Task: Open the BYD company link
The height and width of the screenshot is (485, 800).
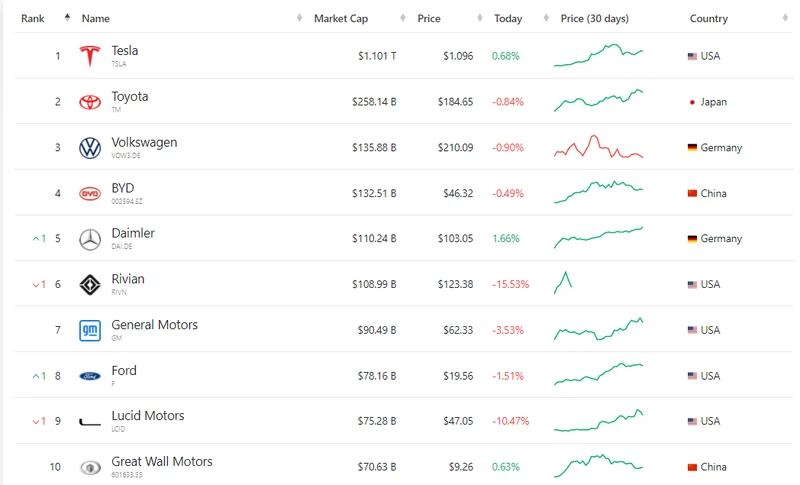Action: point(122,188)
